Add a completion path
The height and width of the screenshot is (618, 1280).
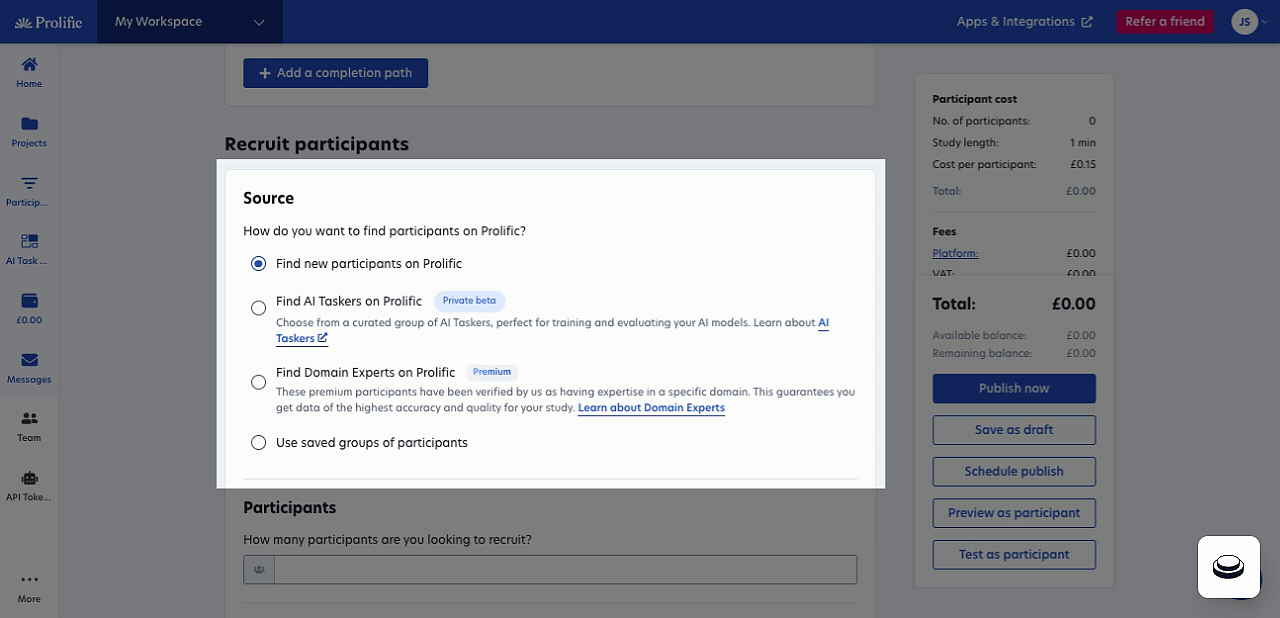pos(336,73)
